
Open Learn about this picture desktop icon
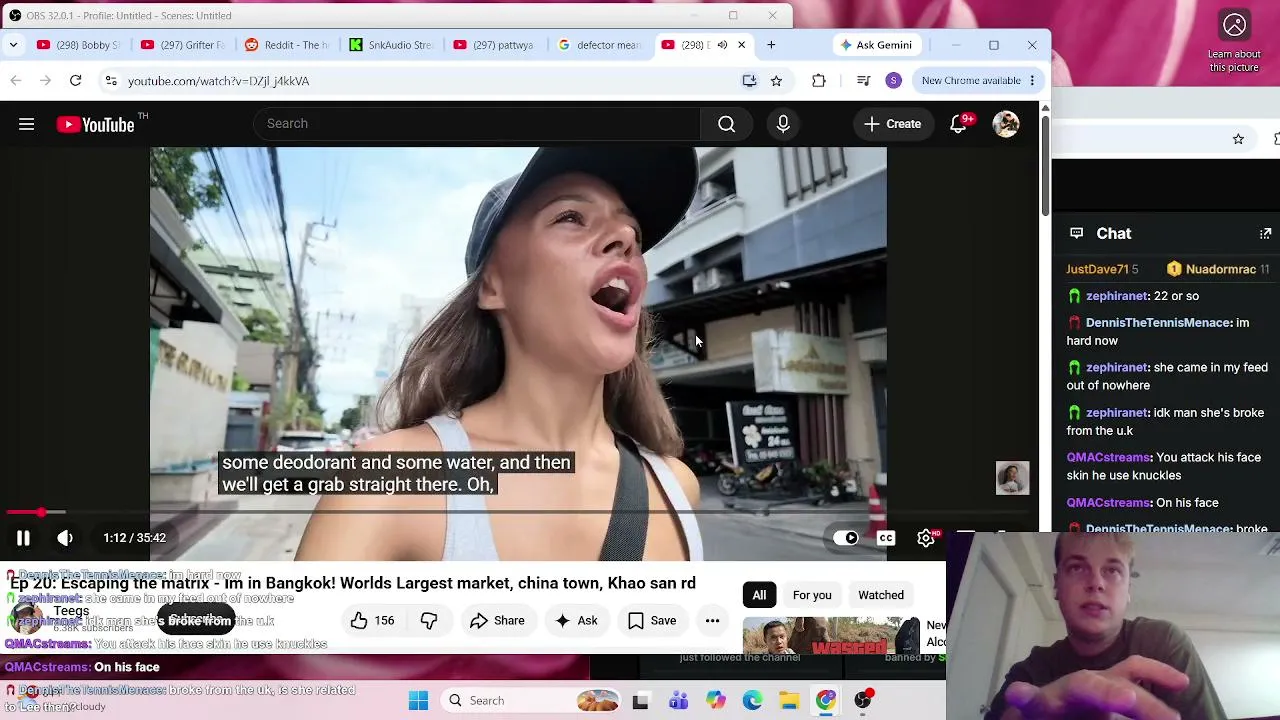point(1234,42)
